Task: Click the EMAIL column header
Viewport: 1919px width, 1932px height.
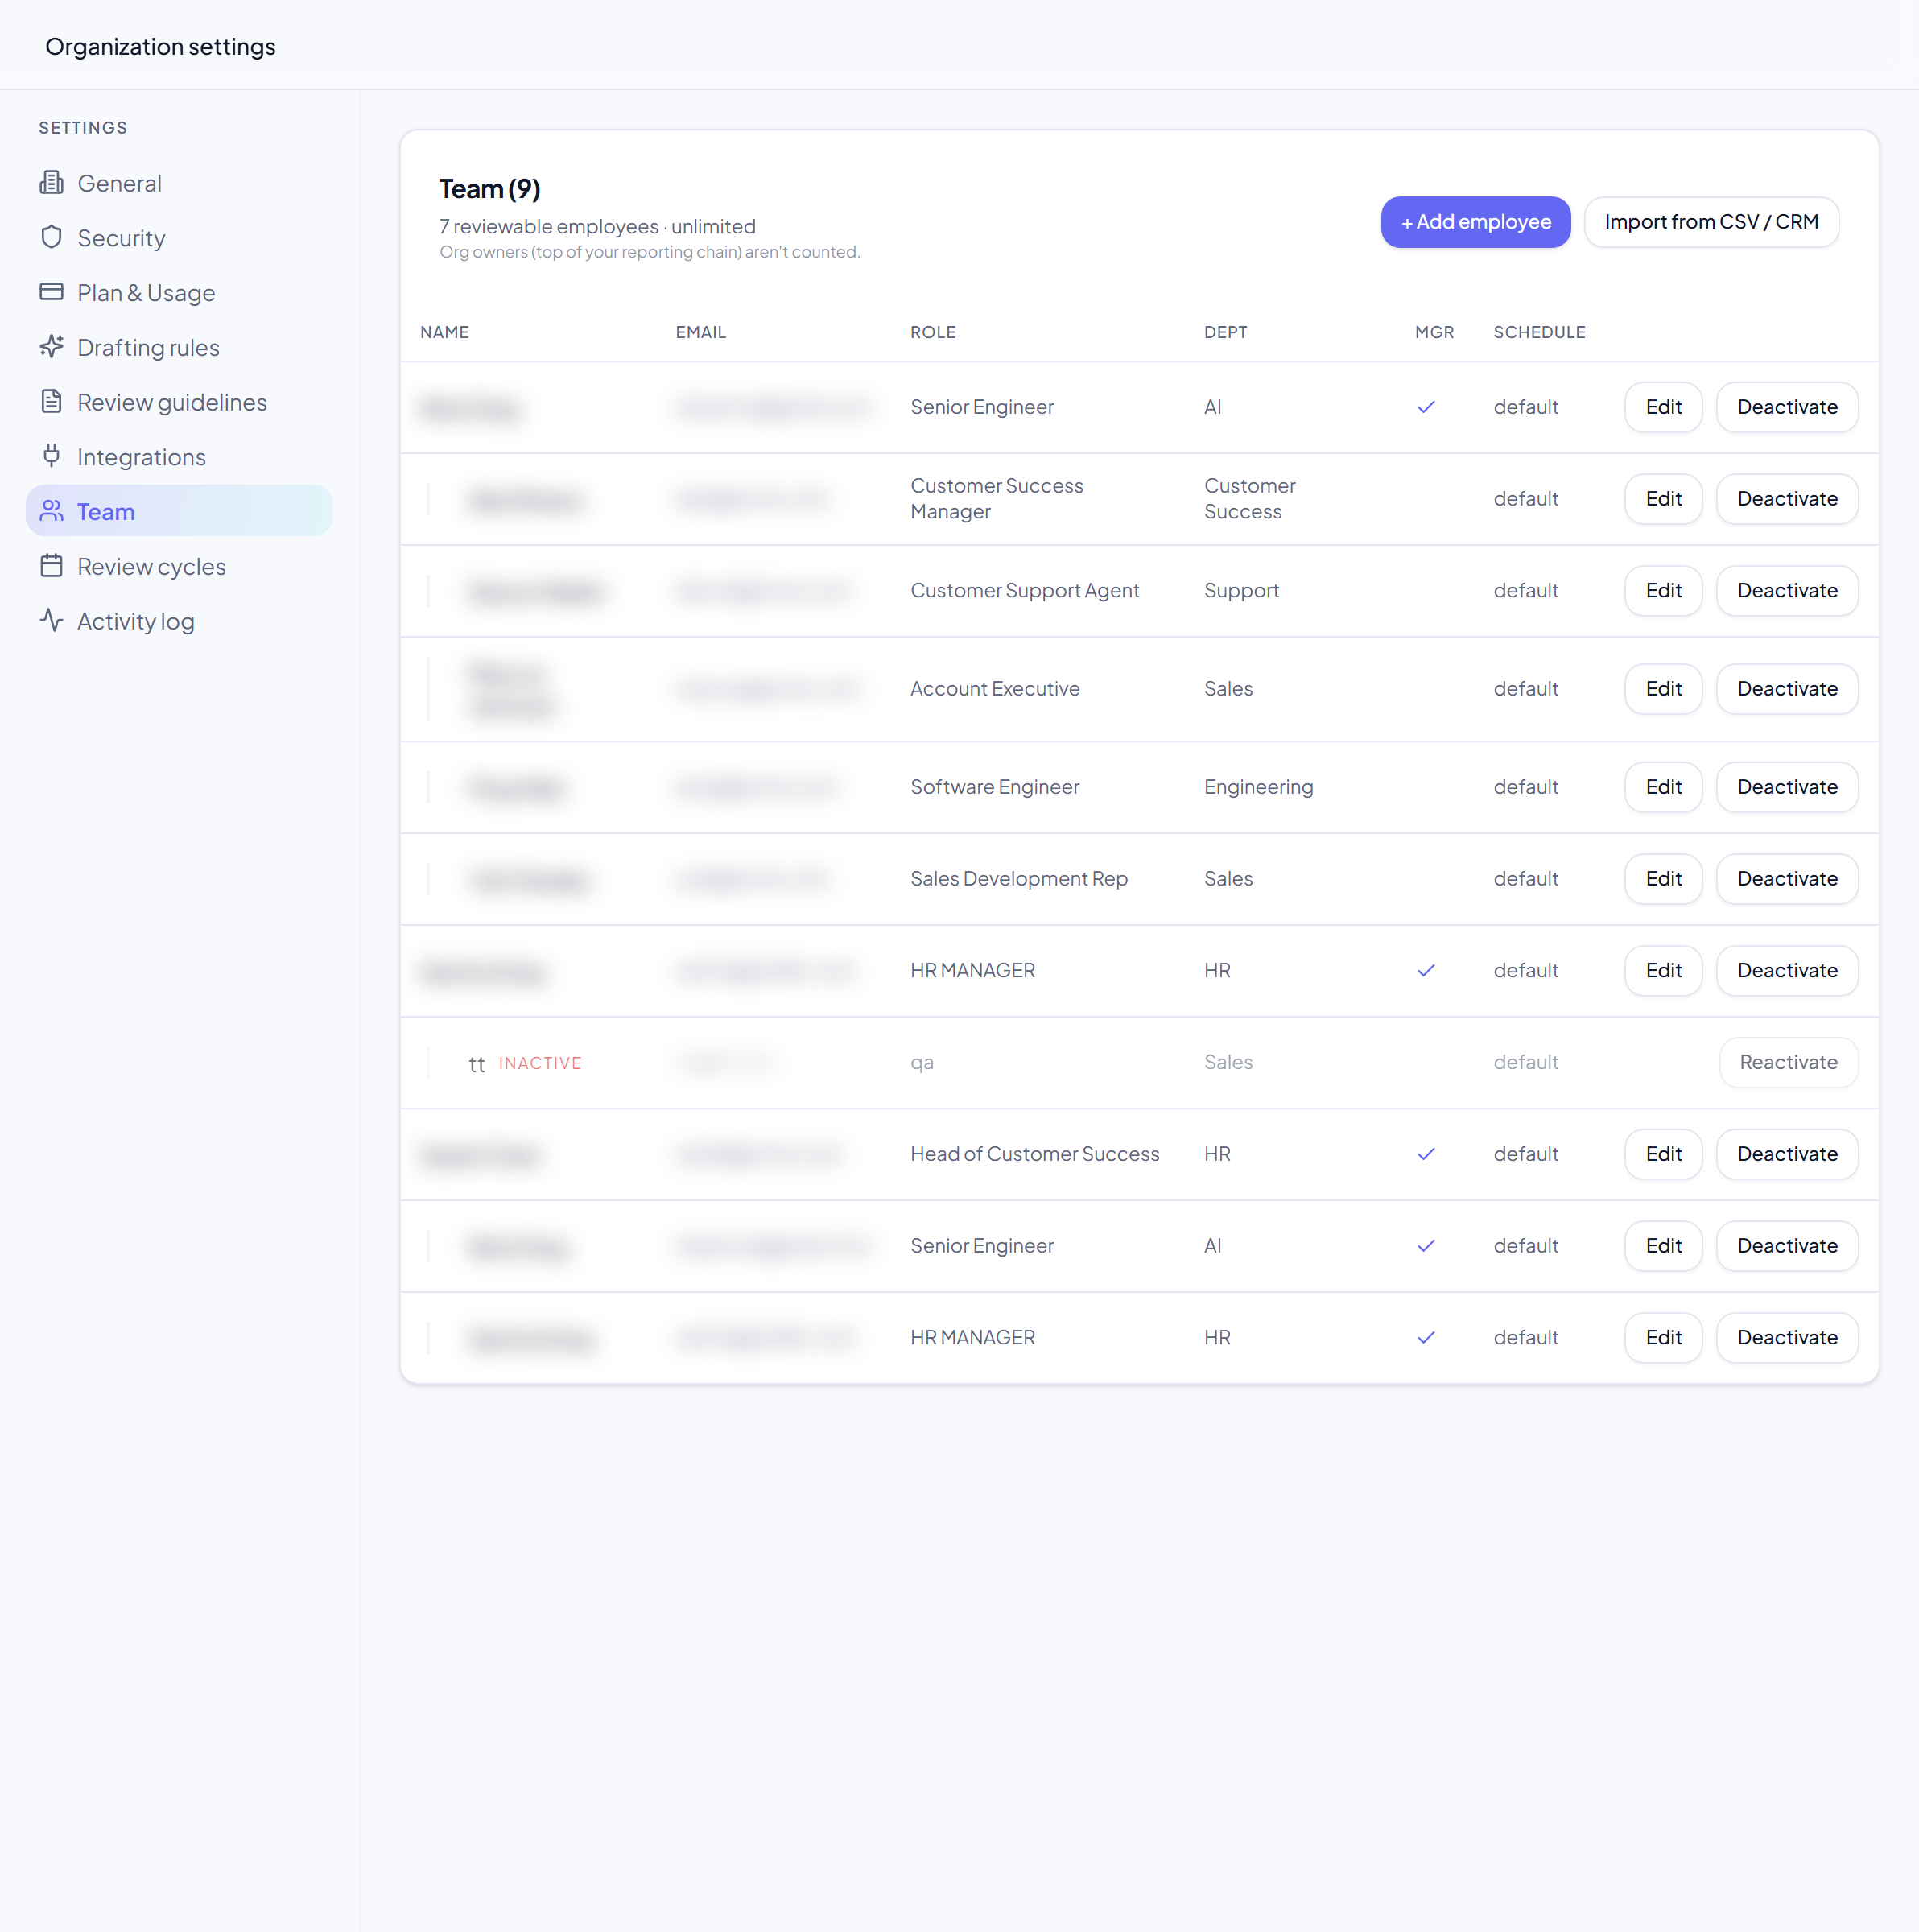Action: (700, 332)
